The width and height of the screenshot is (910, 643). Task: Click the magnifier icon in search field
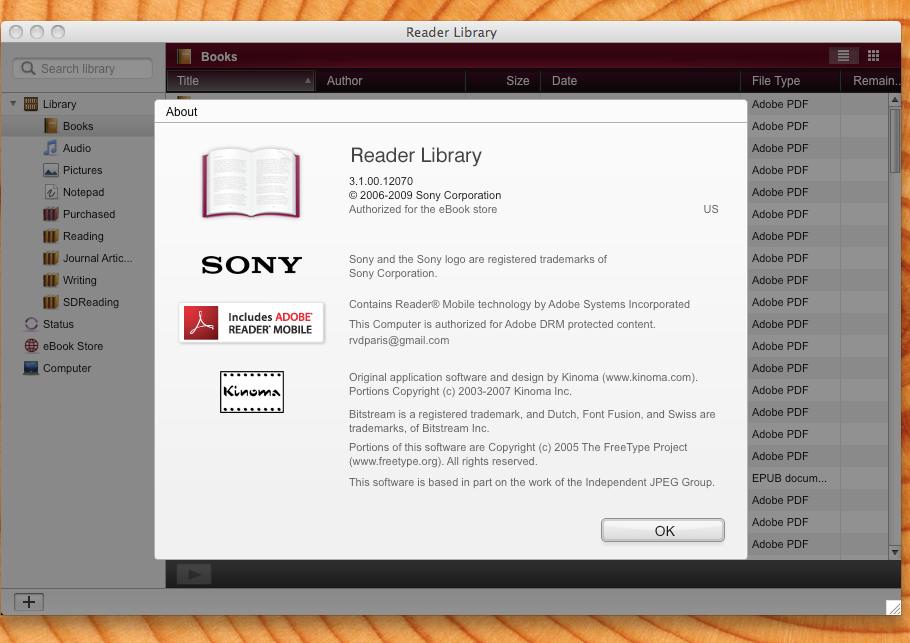28,68
